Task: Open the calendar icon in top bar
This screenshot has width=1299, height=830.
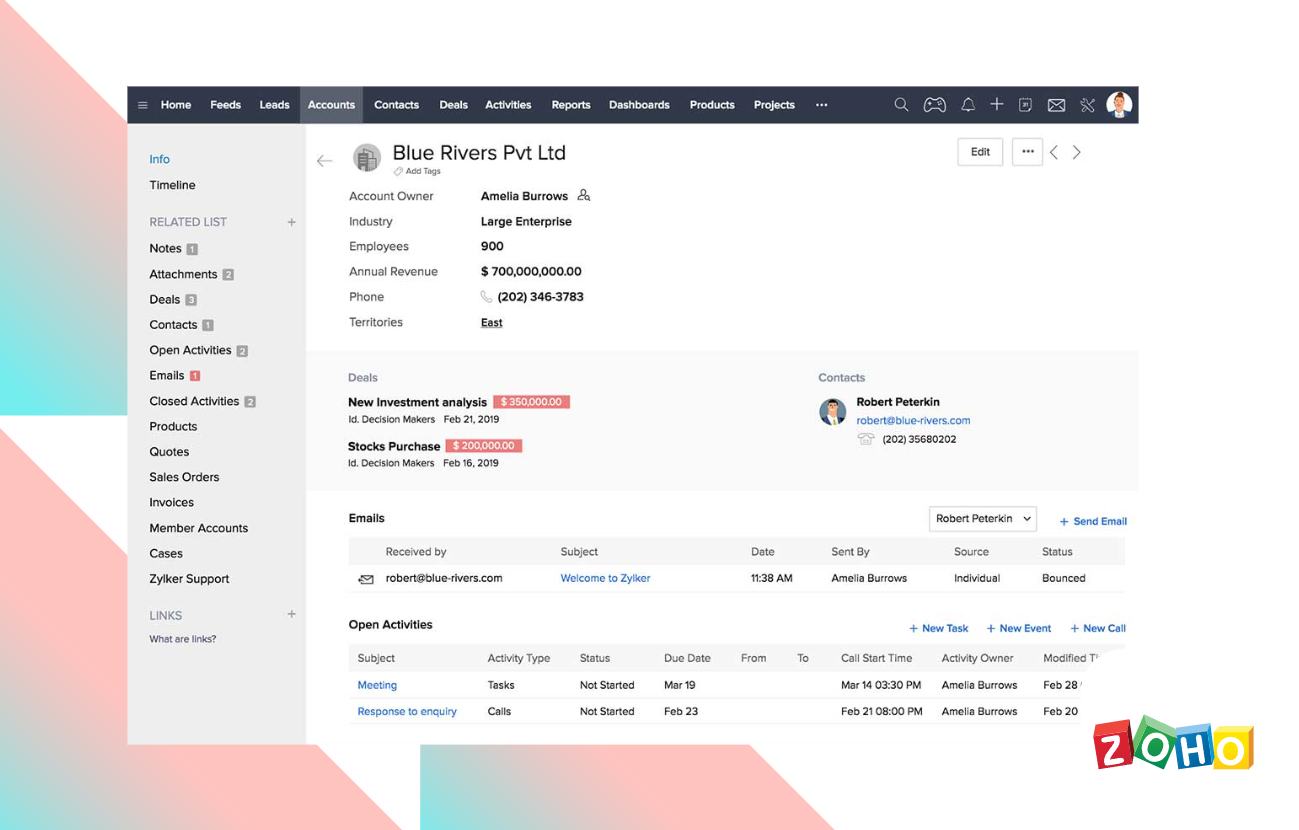Action: tap(1026, 104)
